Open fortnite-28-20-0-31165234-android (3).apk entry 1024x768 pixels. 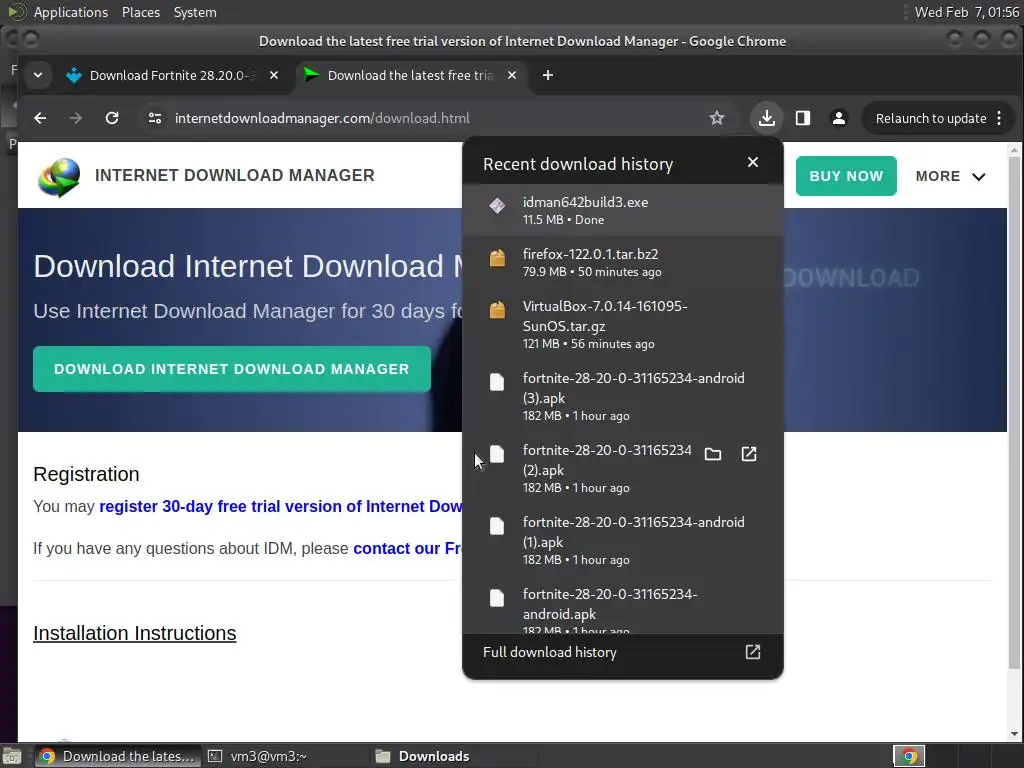pos(622,396)
